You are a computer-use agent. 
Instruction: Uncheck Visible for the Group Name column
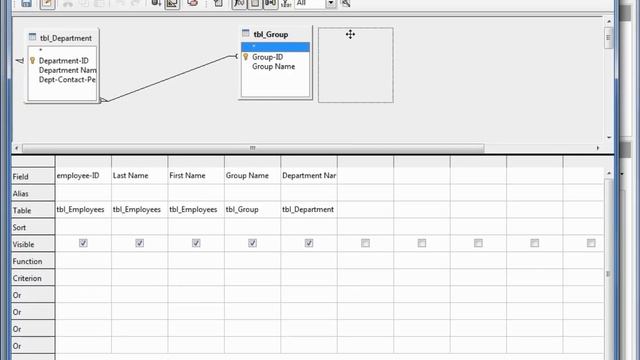click(252, 243)
